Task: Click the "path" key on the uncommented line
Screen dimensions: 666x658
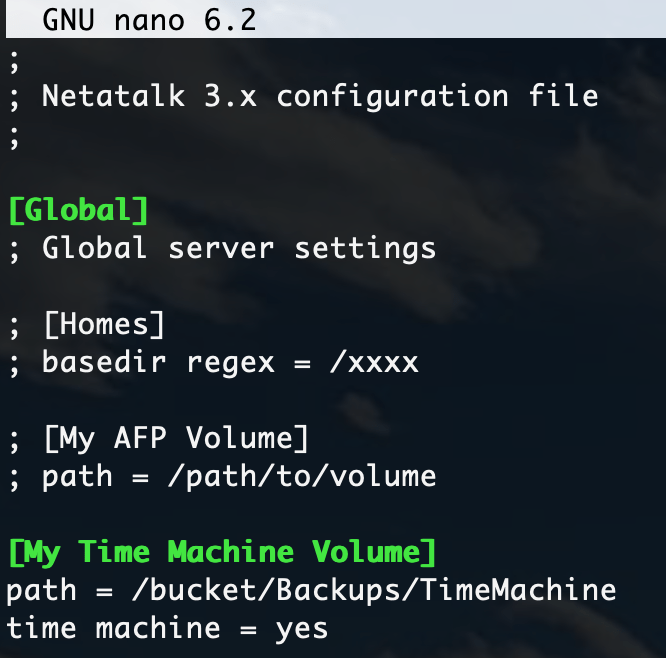Action: (41, 590)
